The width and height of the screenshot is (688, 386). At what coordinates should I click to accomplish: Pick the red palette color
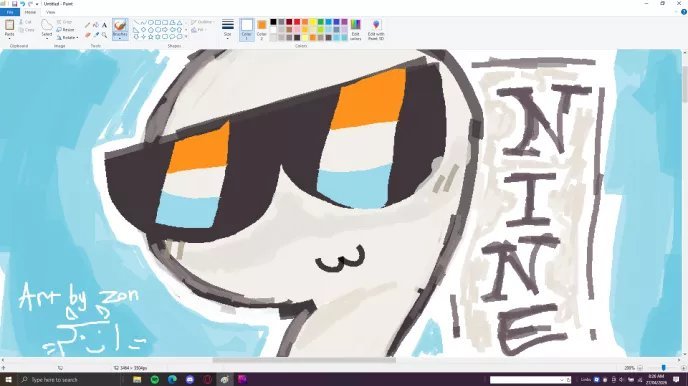pos(297,22)
